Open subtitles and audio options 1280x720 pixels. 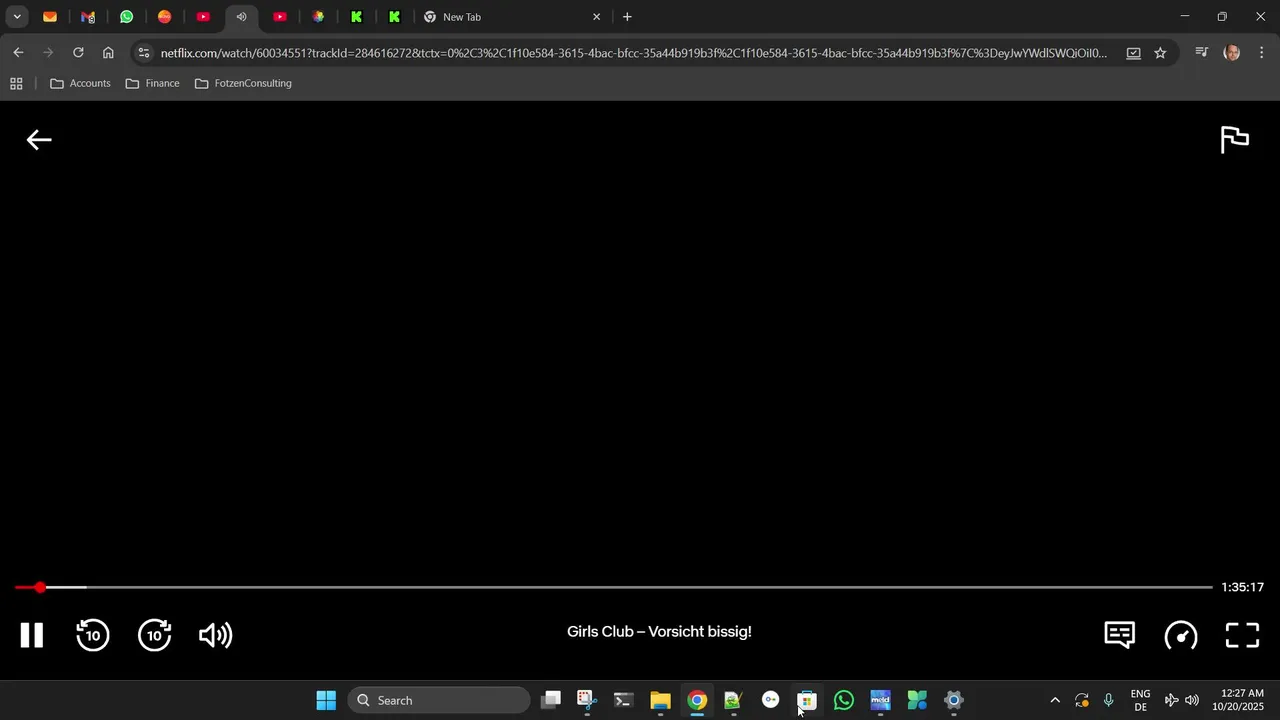coord(1119,635)
